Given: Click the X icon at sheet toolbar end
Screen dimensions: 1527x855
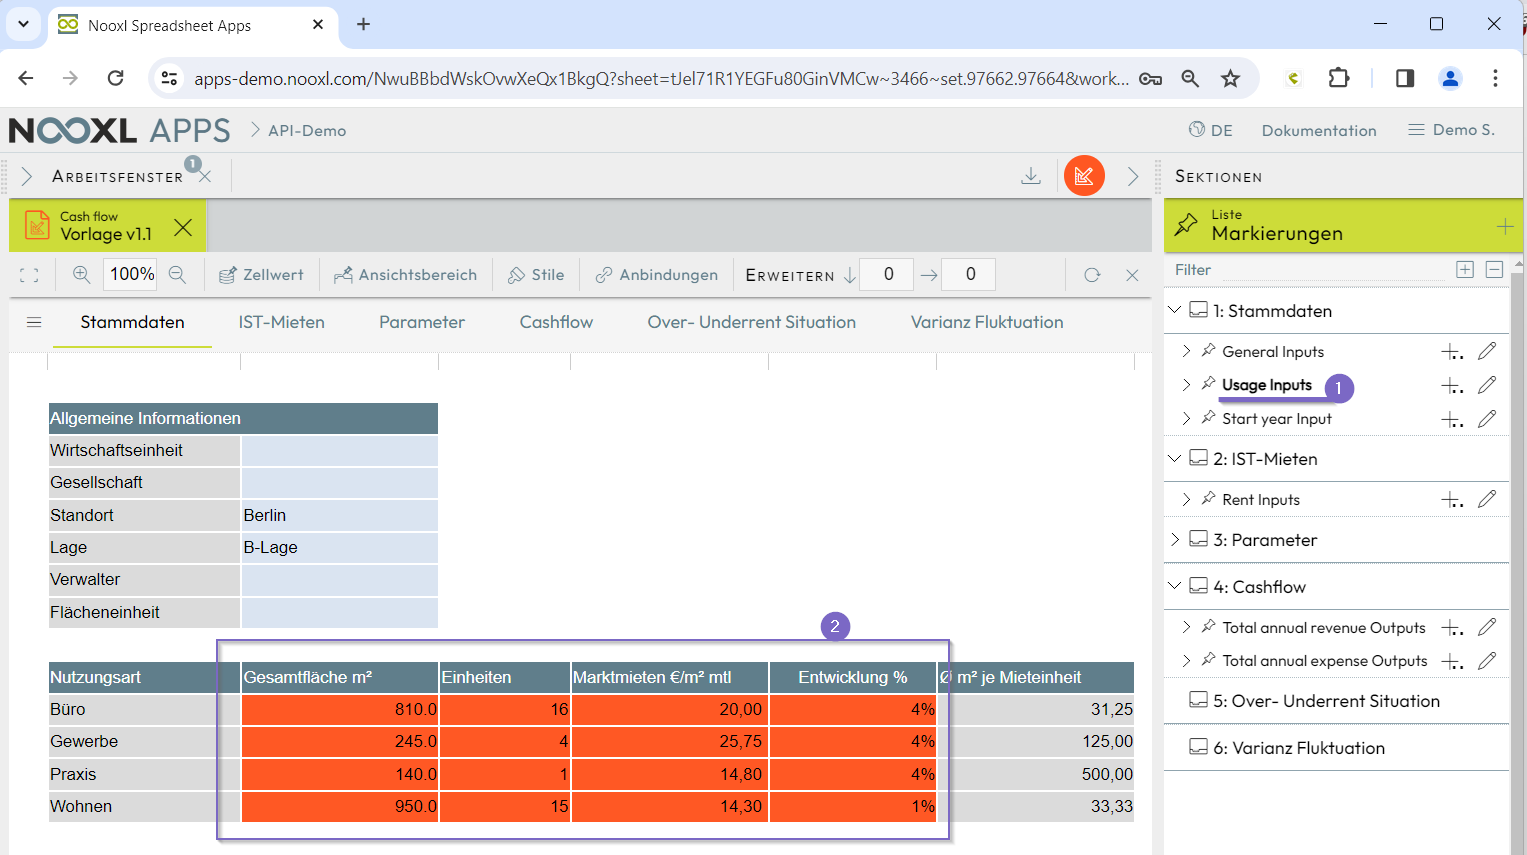Looking at the screenshot, I should (1132, 275).
